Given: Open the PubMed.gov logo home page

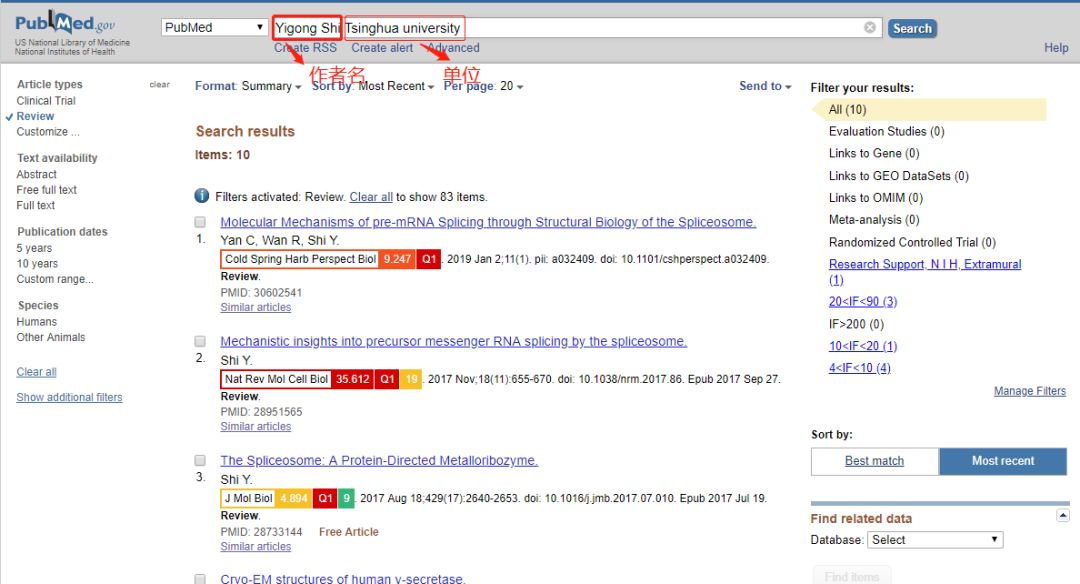Looking at the screenshot, I should [65, 25].
